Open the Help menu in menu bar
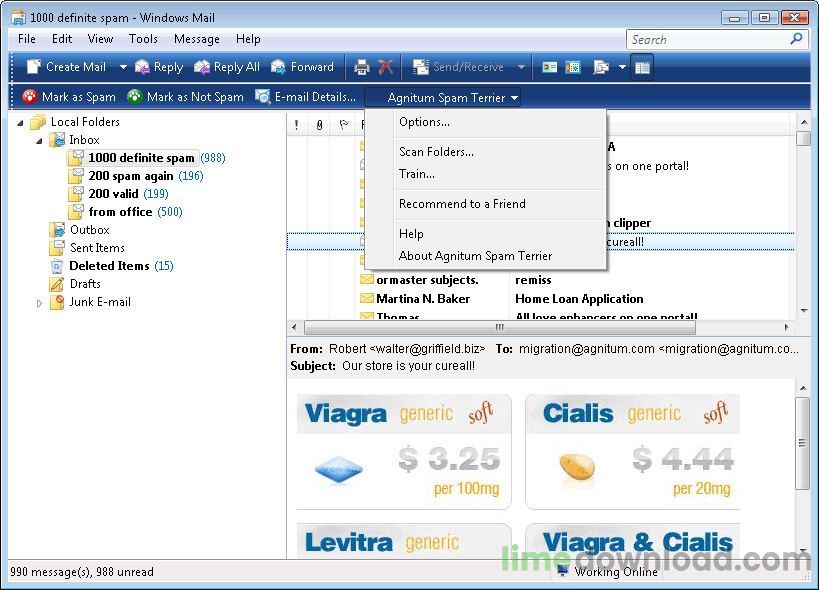 (248, 39)
